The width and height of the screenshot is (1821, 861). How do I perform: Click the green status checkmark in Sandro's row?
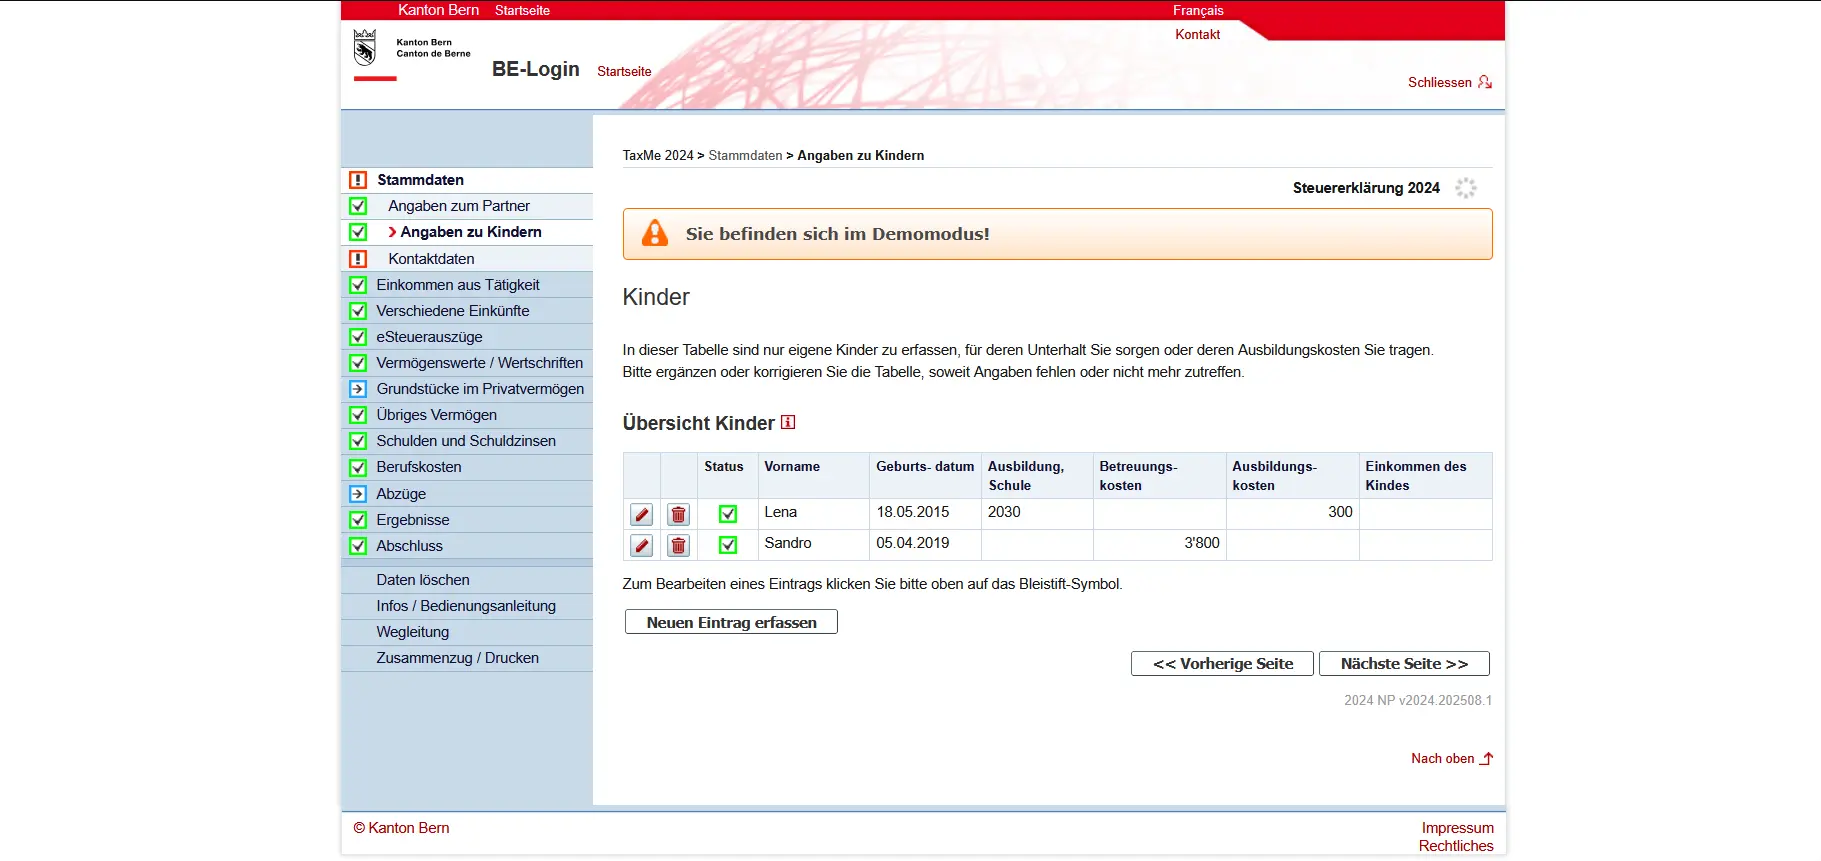click(x=728, y=545)
